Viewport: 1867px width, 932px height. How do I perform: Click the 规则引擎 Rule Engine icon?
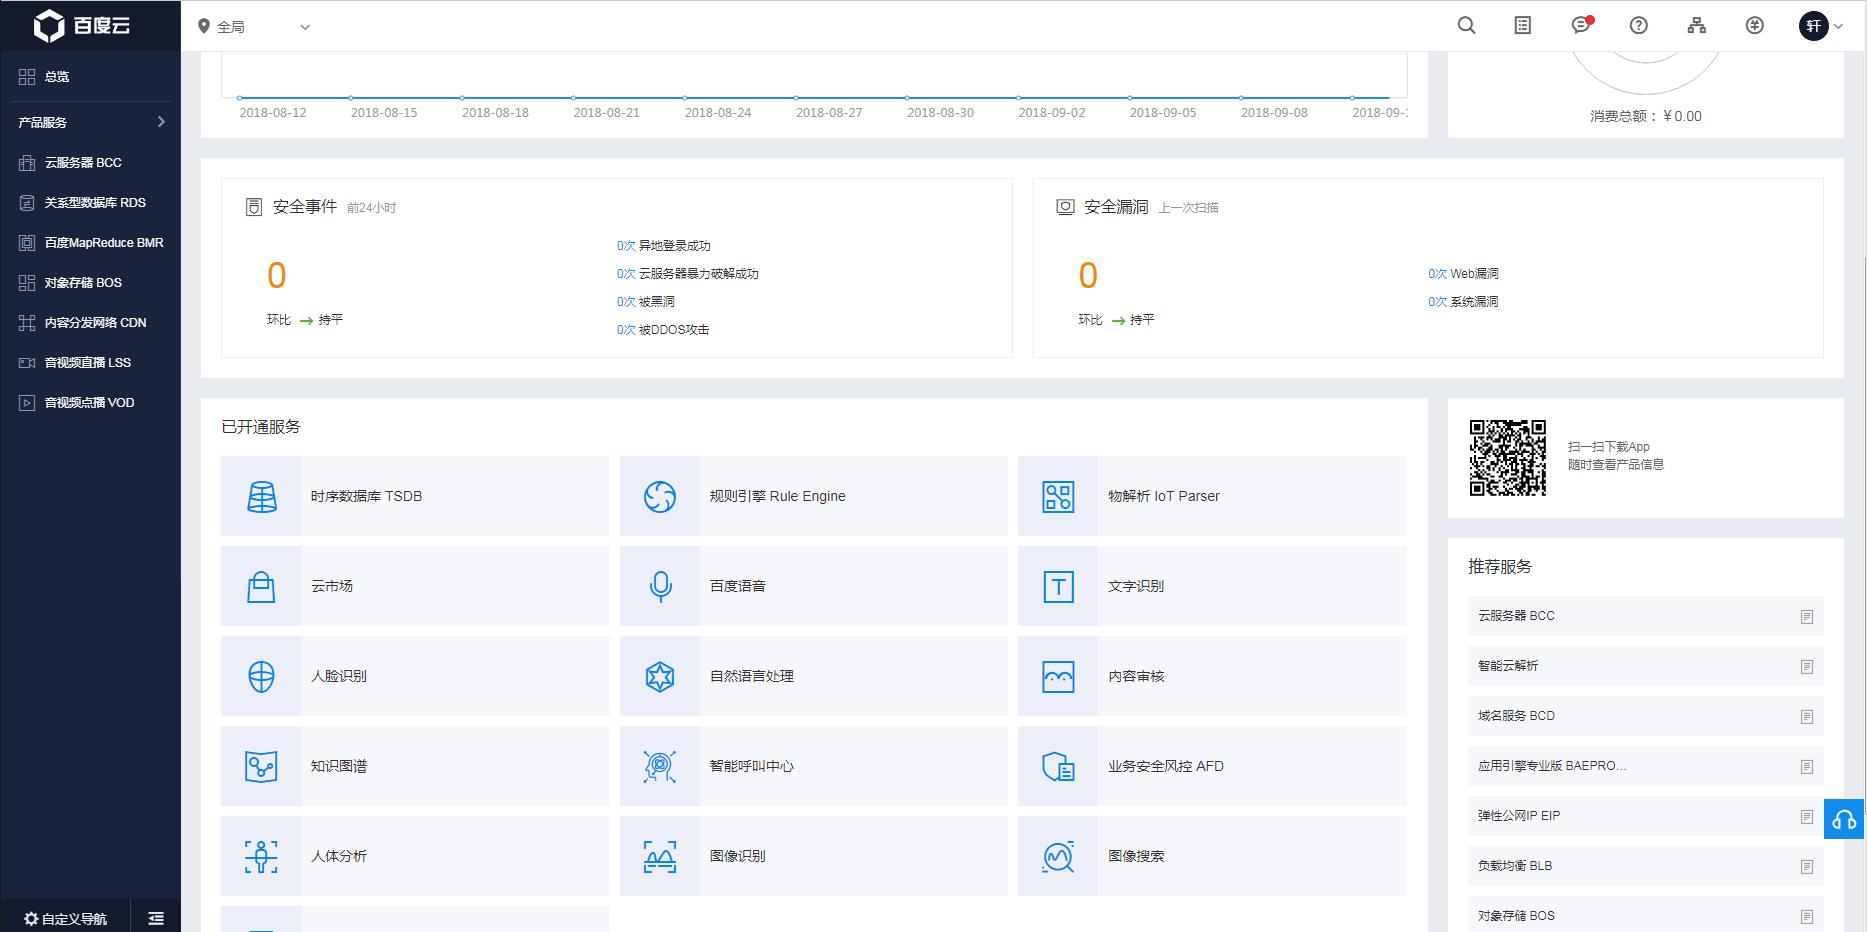coord(660,496)
